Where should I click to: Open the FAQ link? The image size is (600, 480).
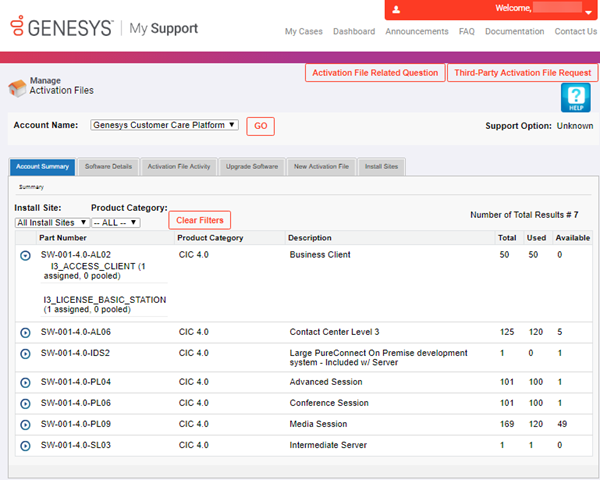(466, 31)
